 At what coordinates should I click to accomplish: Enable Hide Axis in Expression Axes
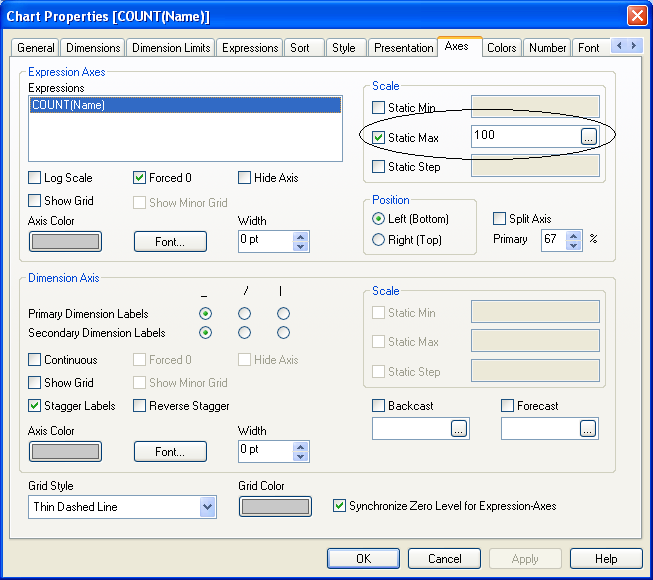click(244, 178)
